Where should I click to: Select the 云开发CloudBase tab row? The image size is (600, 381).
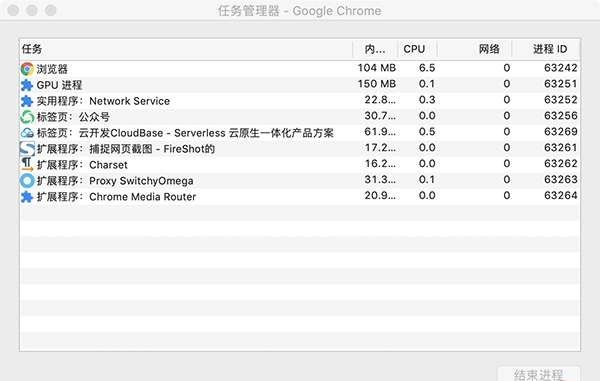click(x=300, y=132)
